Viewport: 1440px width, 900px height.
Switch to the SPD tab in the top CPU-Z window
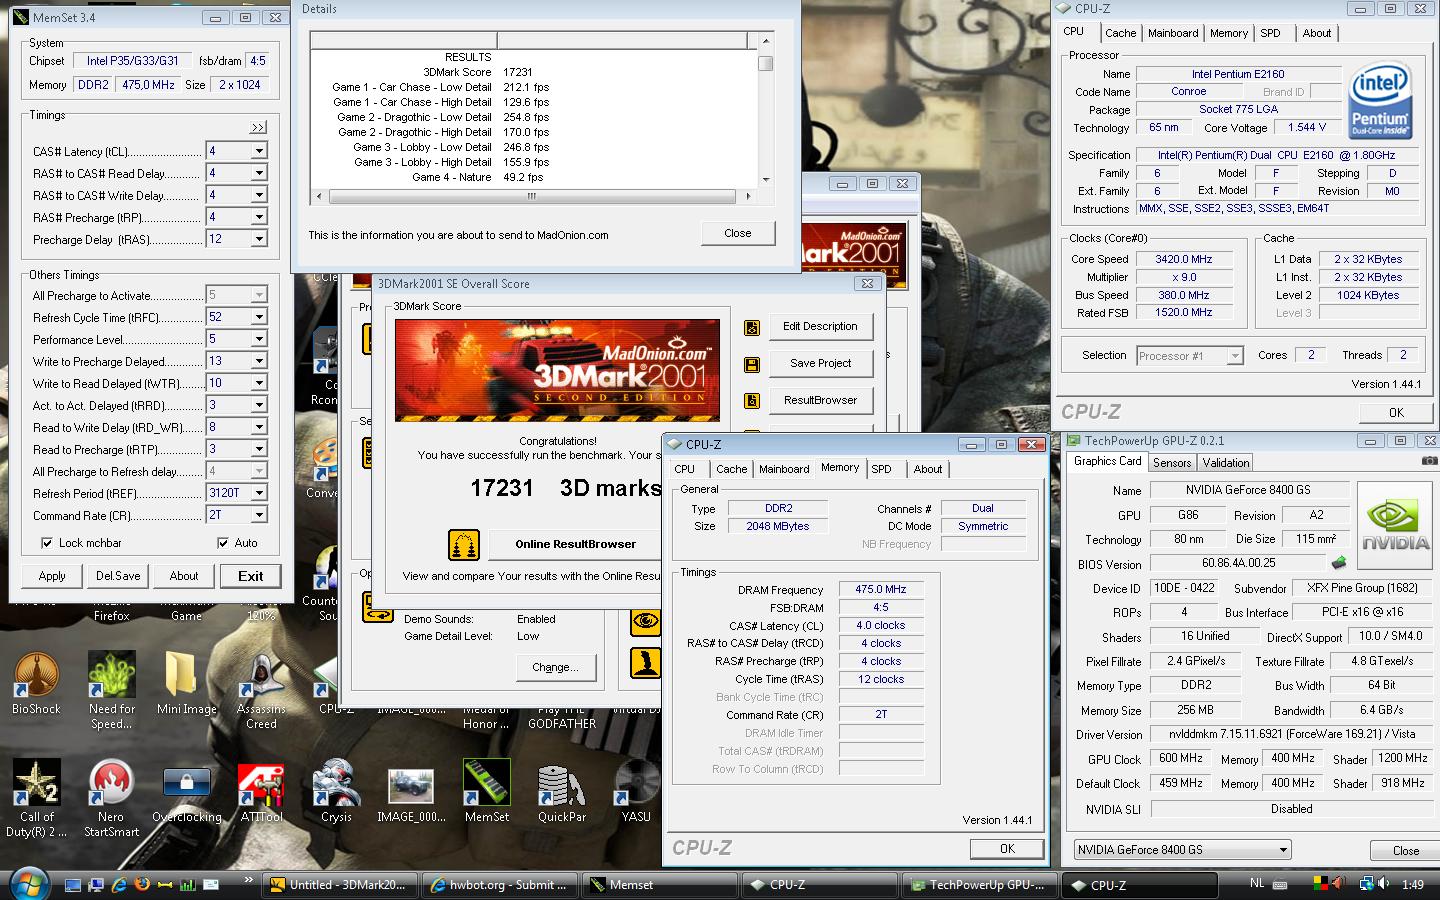[1270, 33]
